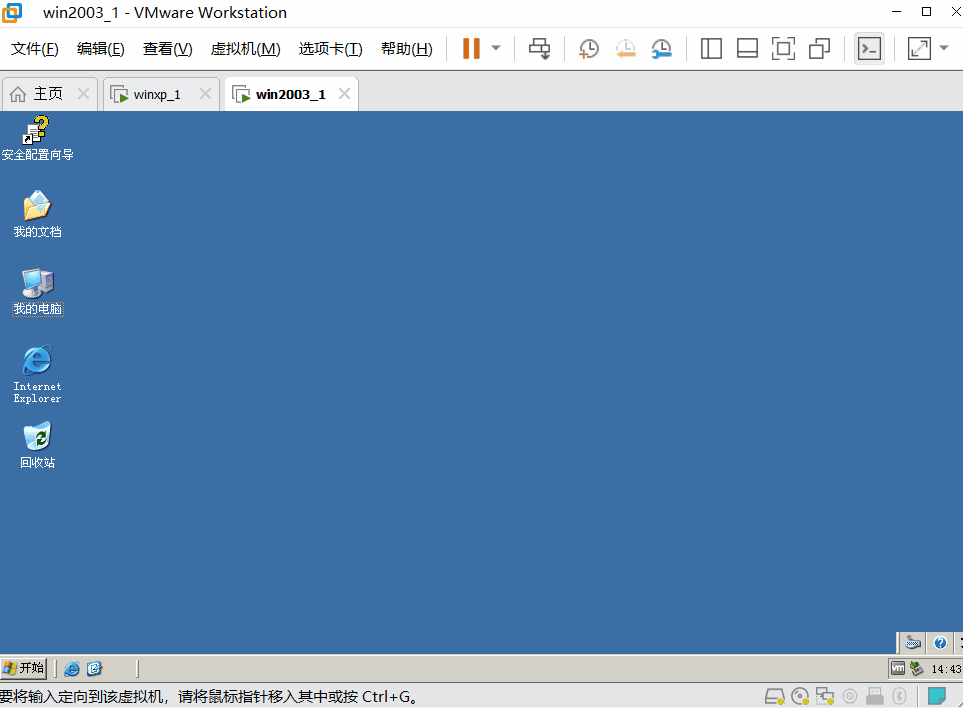Click the language bar keyboard icon
The width and height of the screenshot is (963, 708).
tap(913, 643)
